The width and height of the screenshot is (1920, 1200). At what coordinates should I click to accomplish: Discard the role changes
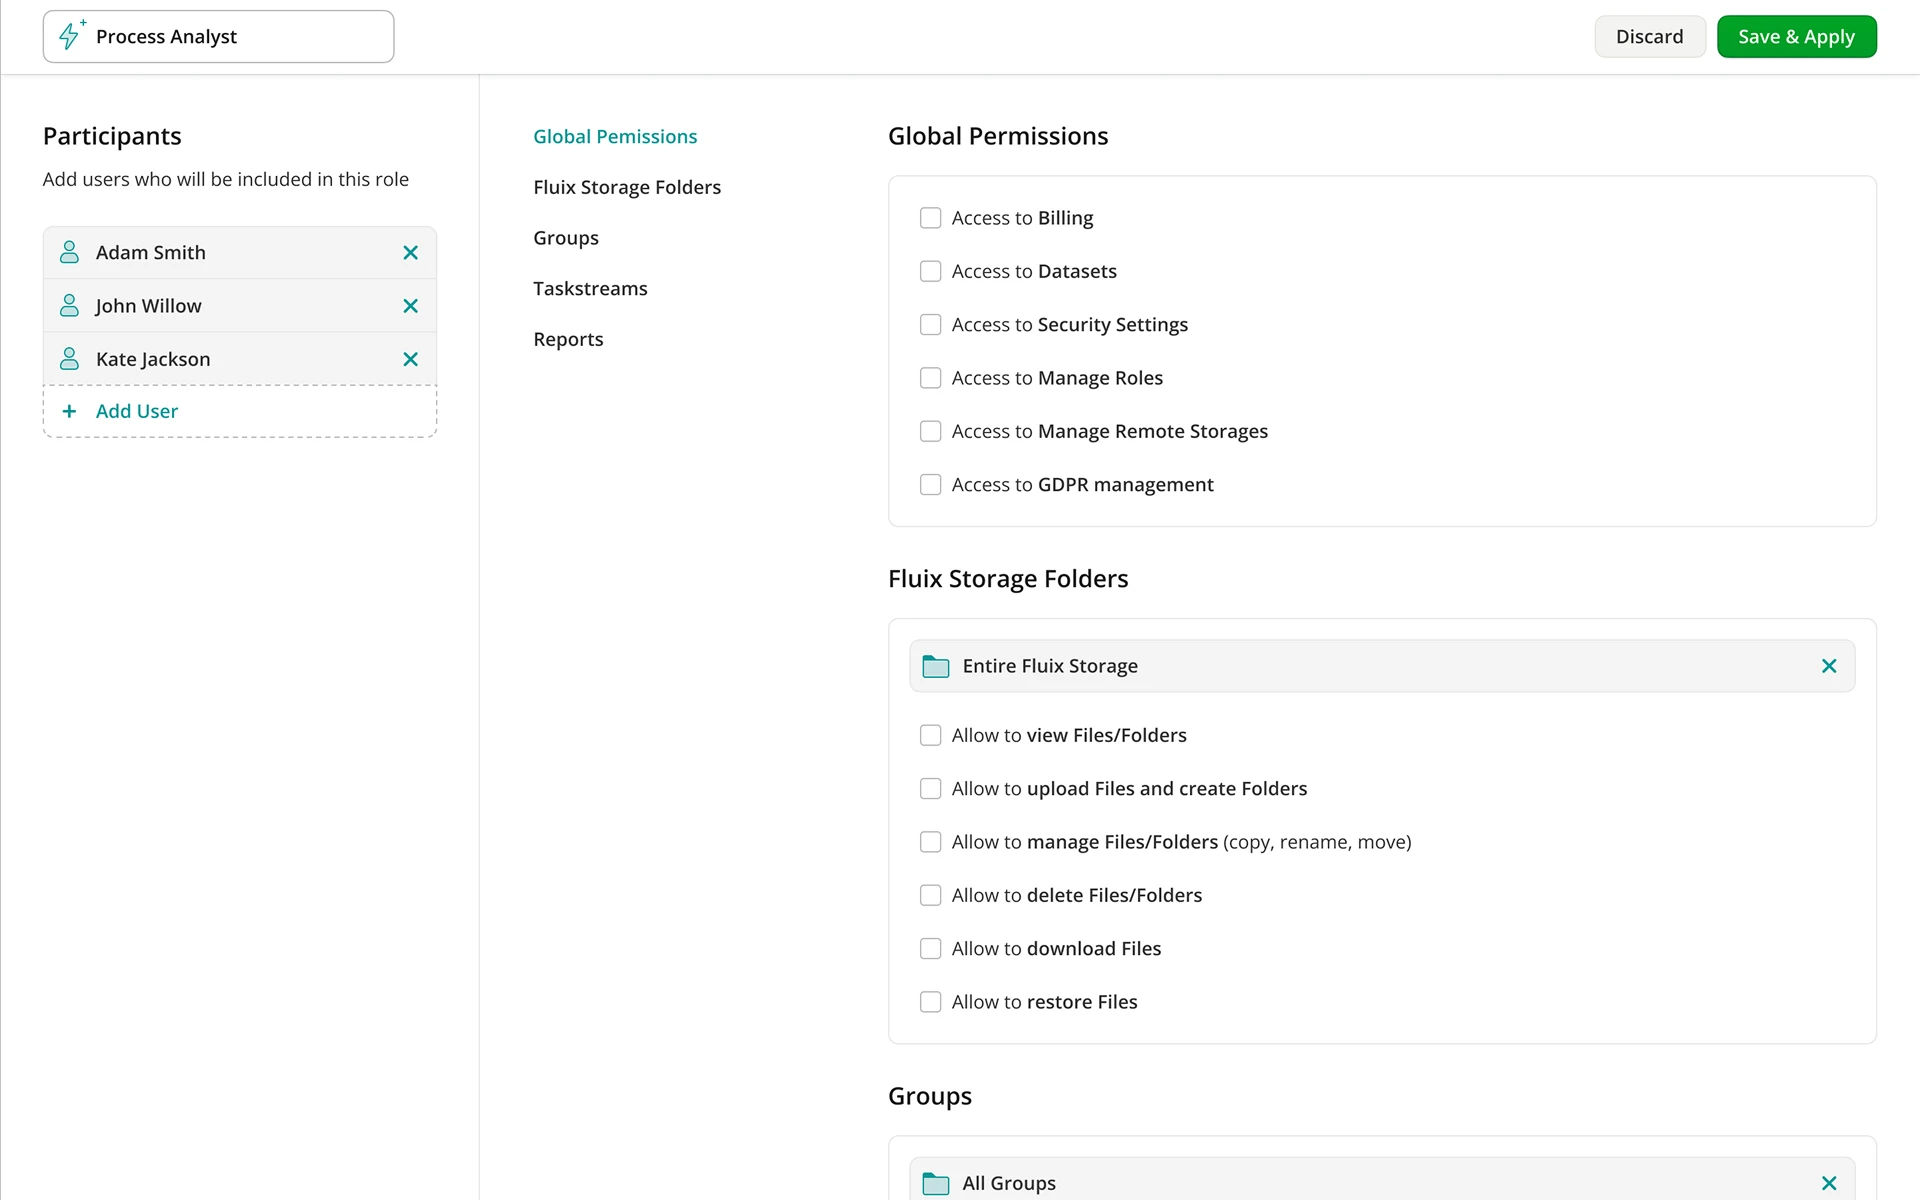pos(1649,36)
